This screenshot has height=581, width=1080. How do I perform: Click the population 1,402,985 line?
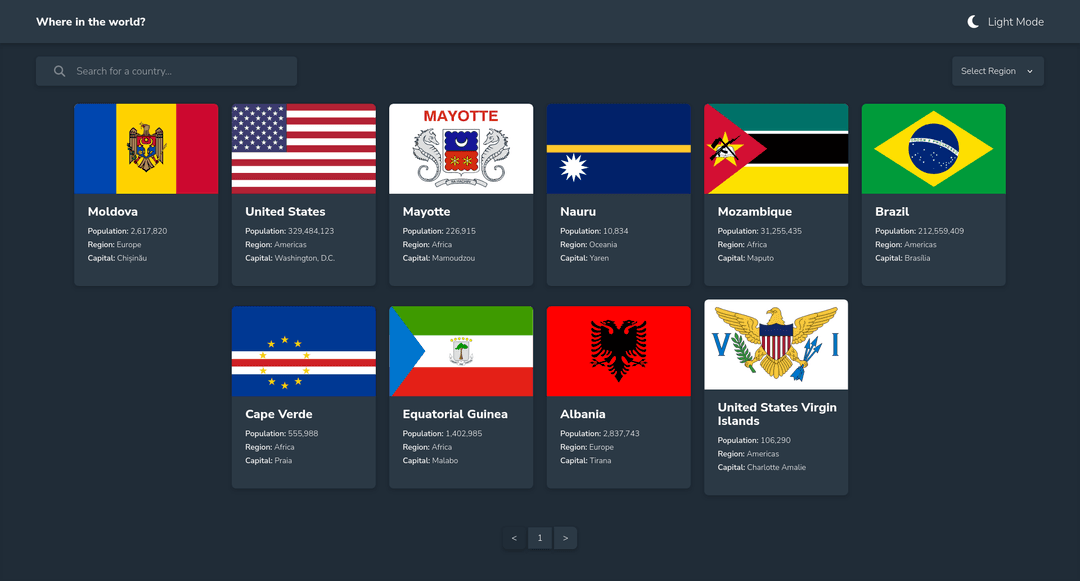pyautogui.click(x=443, y=434)
